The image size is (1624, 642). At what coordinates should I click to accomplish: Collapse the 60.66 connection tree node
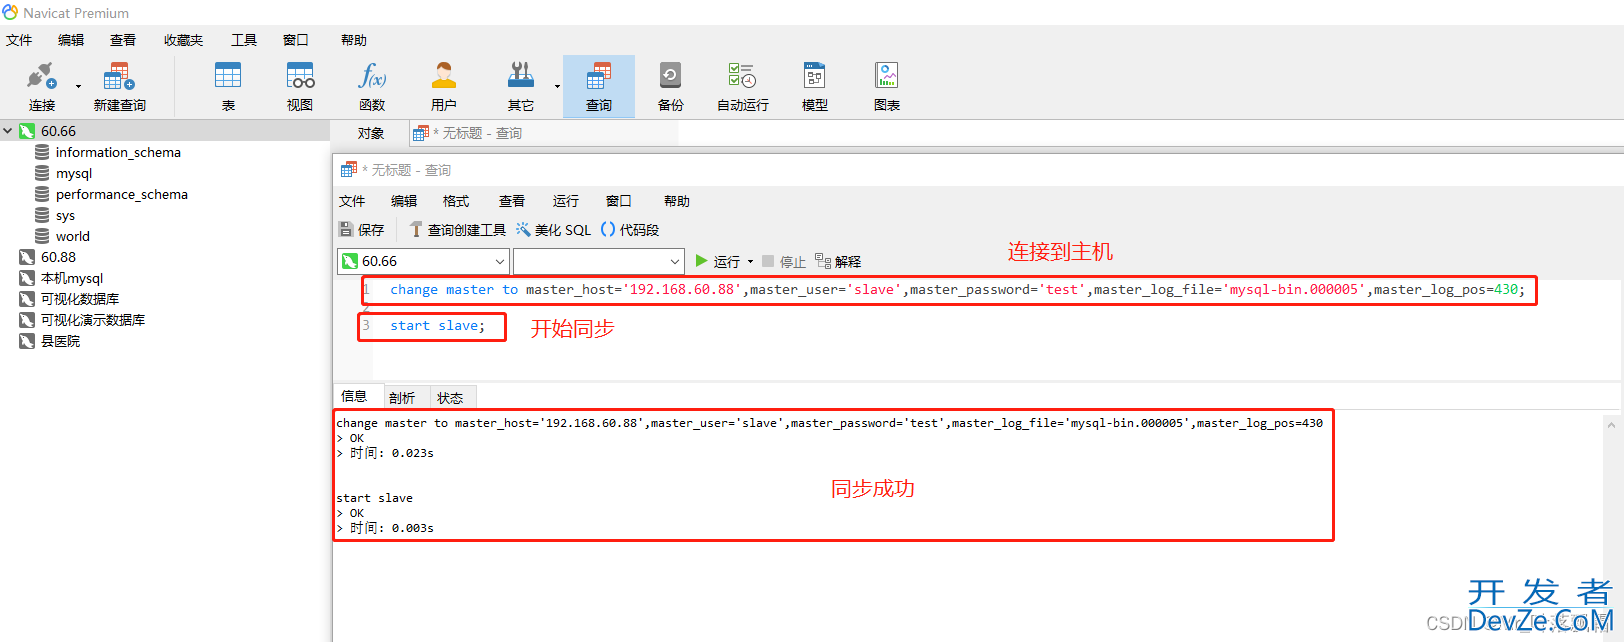8,131
